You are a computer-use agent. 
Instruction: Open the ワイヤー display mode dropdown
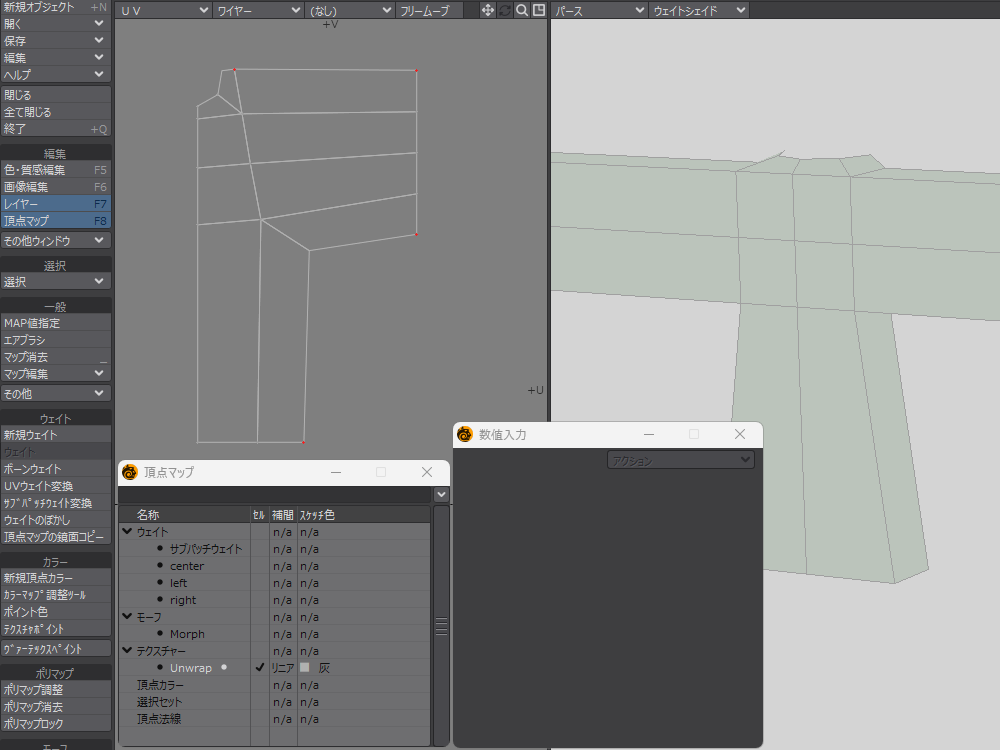[x=258, y=10]
